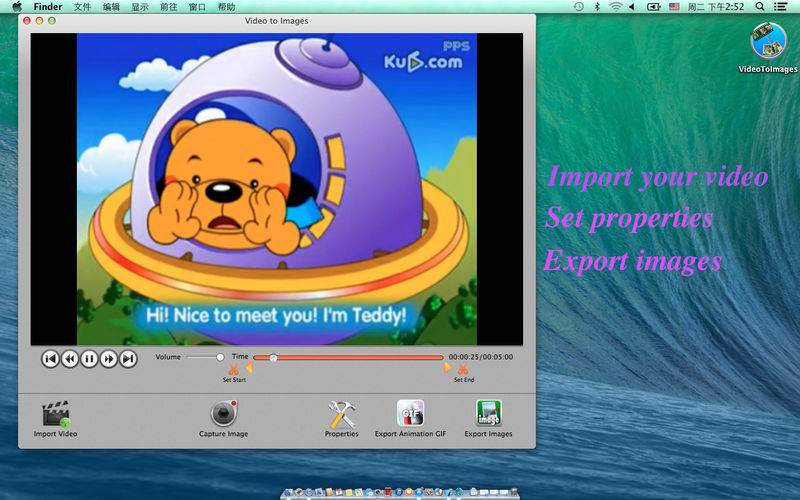Open the Apple menu
The width and height of the screenshot is (800, 500).
coord(17,7)
